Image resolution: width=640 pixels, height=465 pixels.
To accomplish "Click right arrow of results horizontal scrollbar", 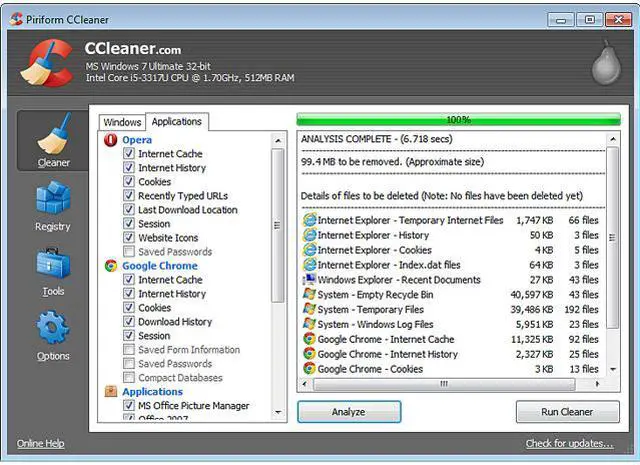I will pyautogui.click(x=597, y=384).
